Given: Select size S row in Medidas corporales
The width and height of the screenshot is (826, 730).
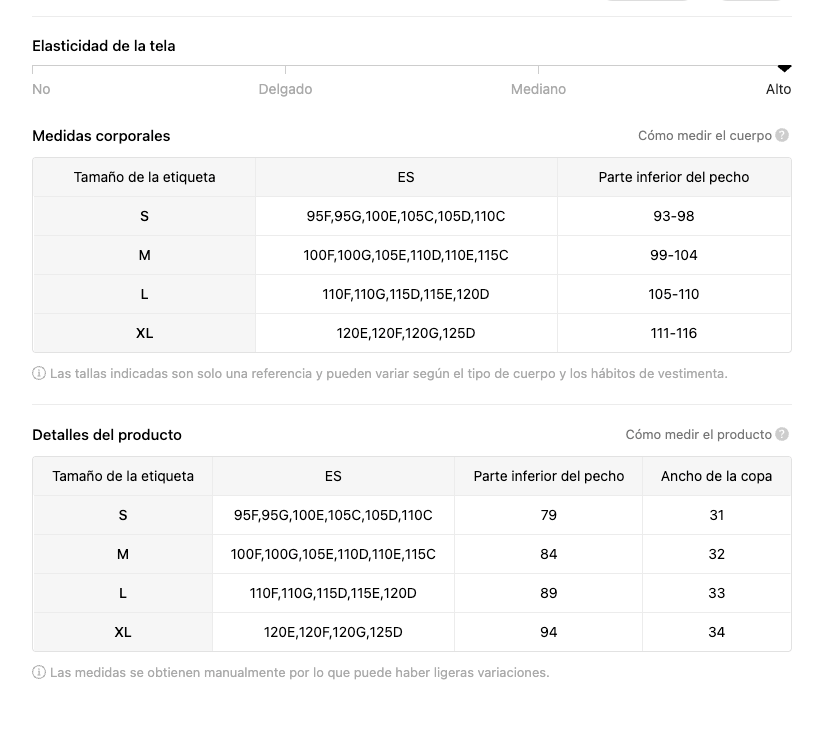Looking at the screenshot, I should point(144,216).
